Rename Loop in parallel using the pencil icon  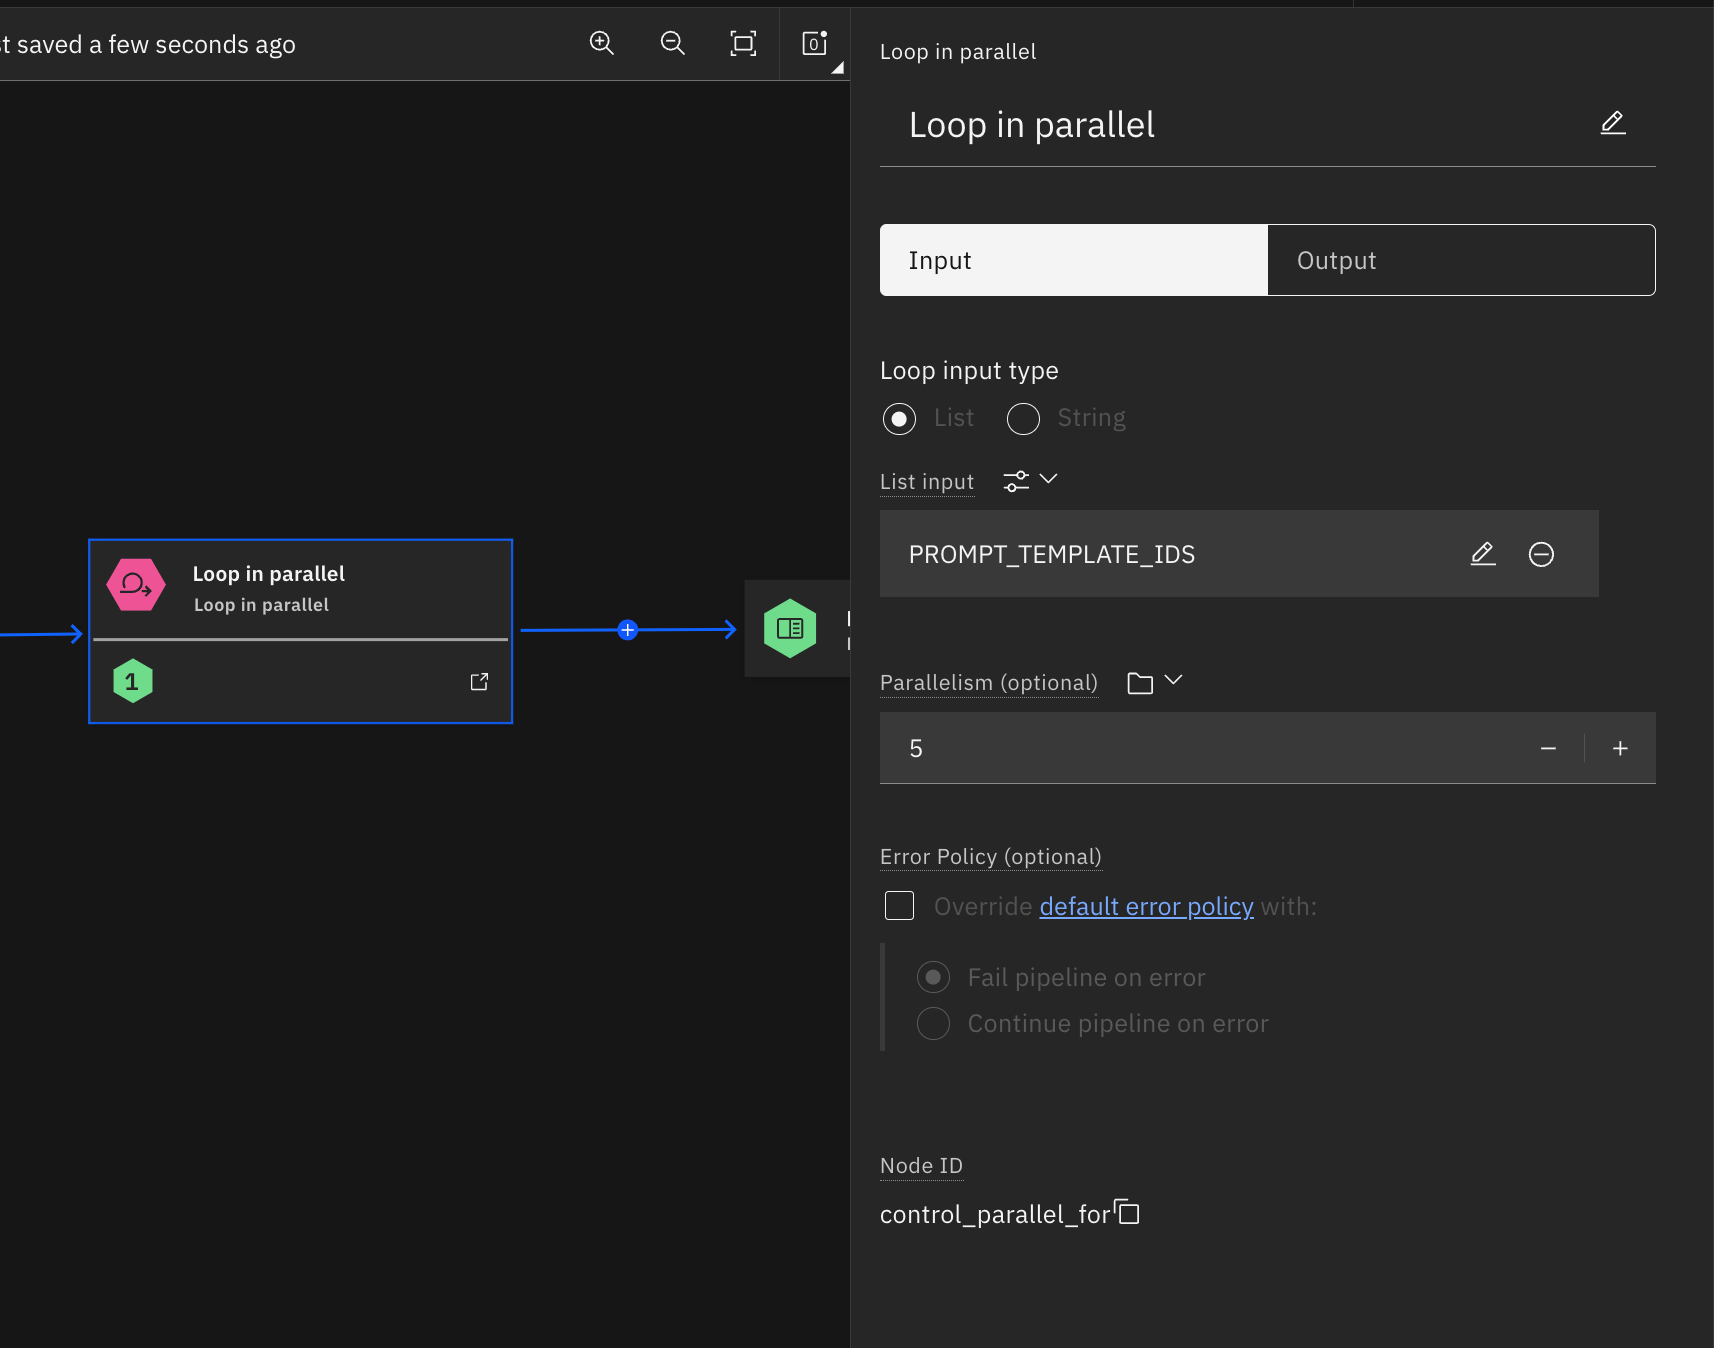pyautogui.click(x=1612, y=122)
